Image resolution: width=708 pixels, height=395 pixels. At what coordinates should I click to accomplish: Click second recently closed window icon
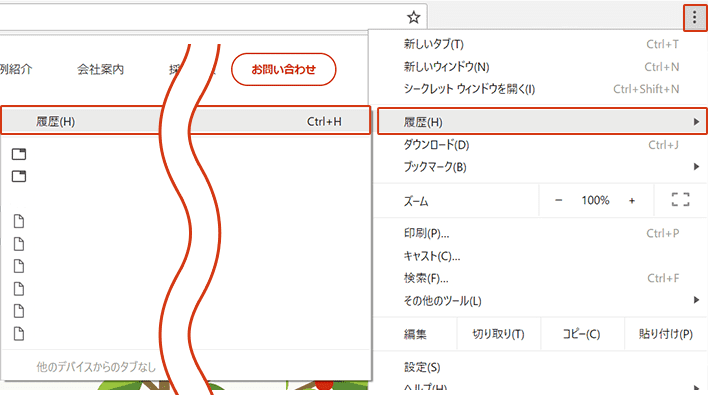click(19, 176)
